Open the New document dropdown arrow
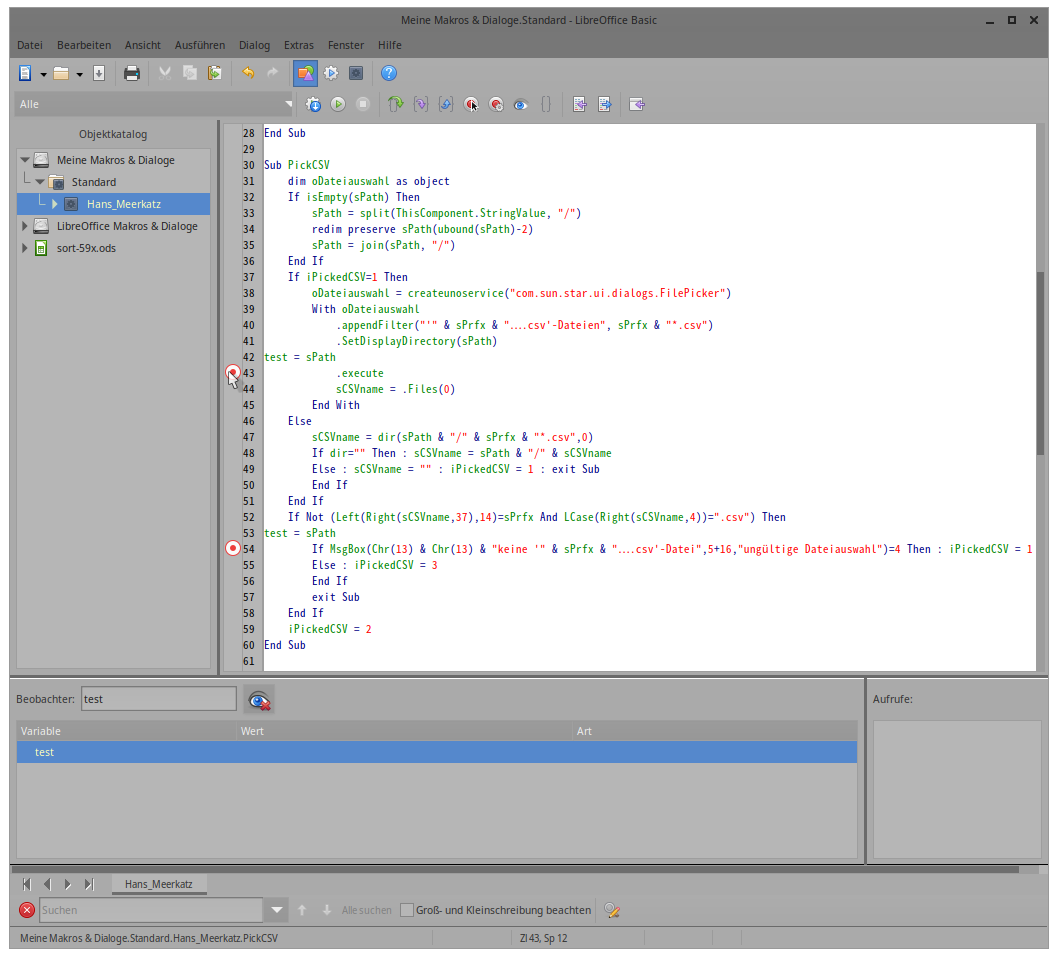This screenshot has height=958, width=1058. (x=43, y=74)
